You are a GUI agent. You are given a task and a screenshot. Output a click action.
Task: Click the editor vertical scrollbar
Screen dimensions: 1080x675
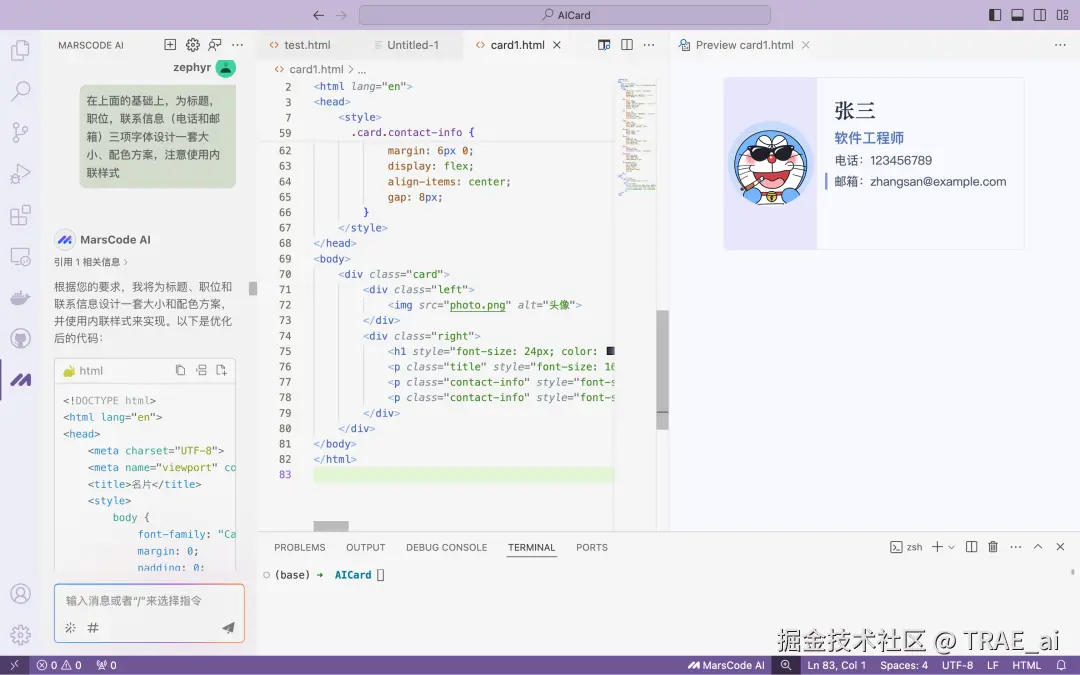[662, 369]
